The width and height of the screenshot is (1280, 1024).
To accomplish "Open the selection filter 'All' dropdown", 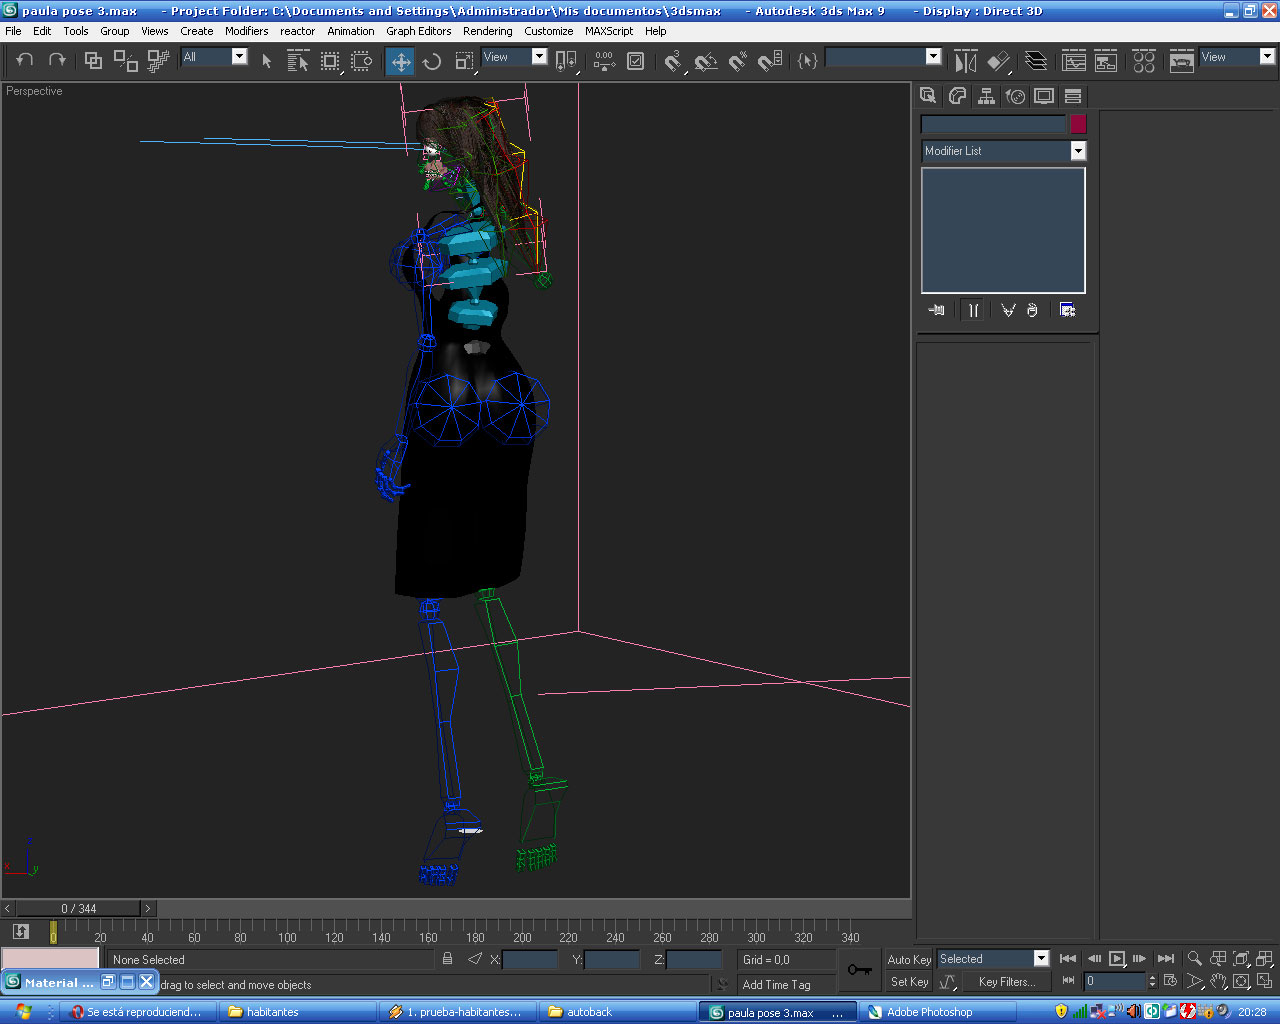I will click(x=239, y=57).
